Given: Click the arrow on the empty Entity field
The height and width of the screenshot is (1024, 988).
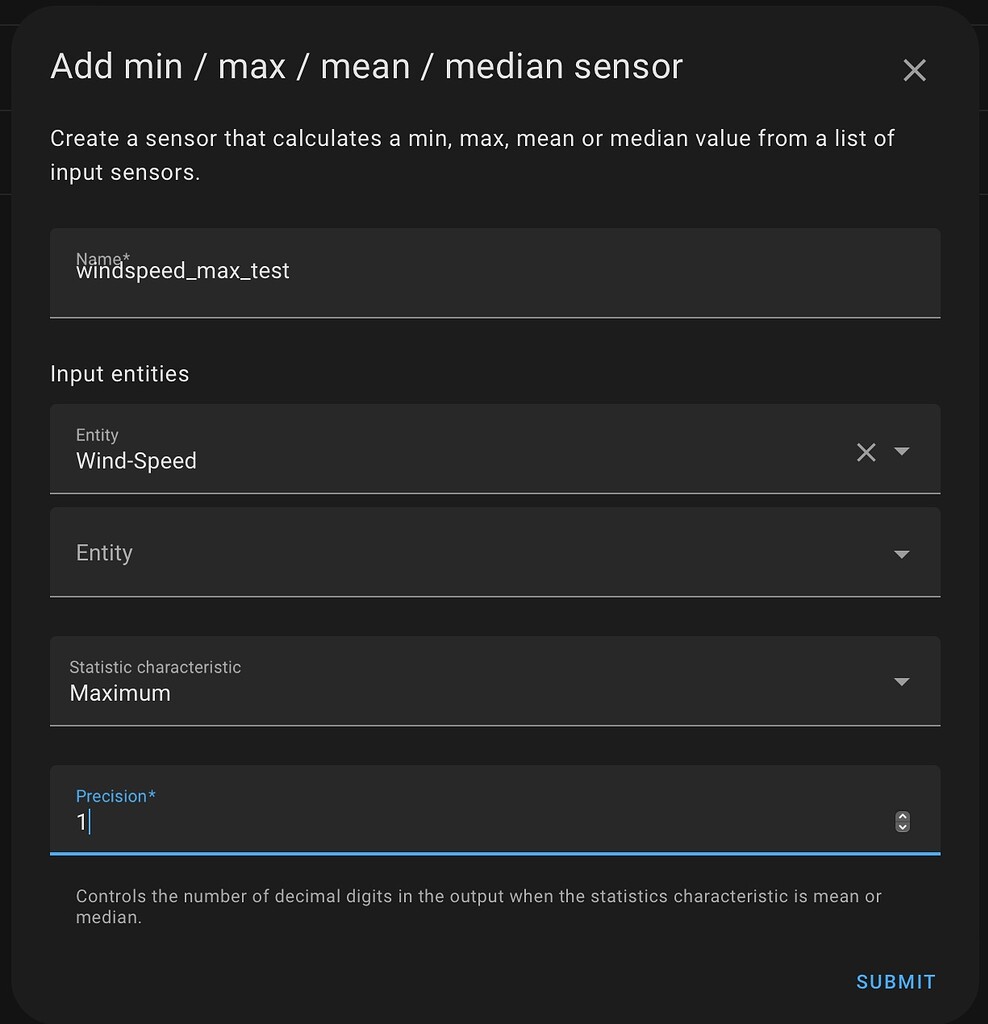Looking at the screenshot, I should 902,554.
